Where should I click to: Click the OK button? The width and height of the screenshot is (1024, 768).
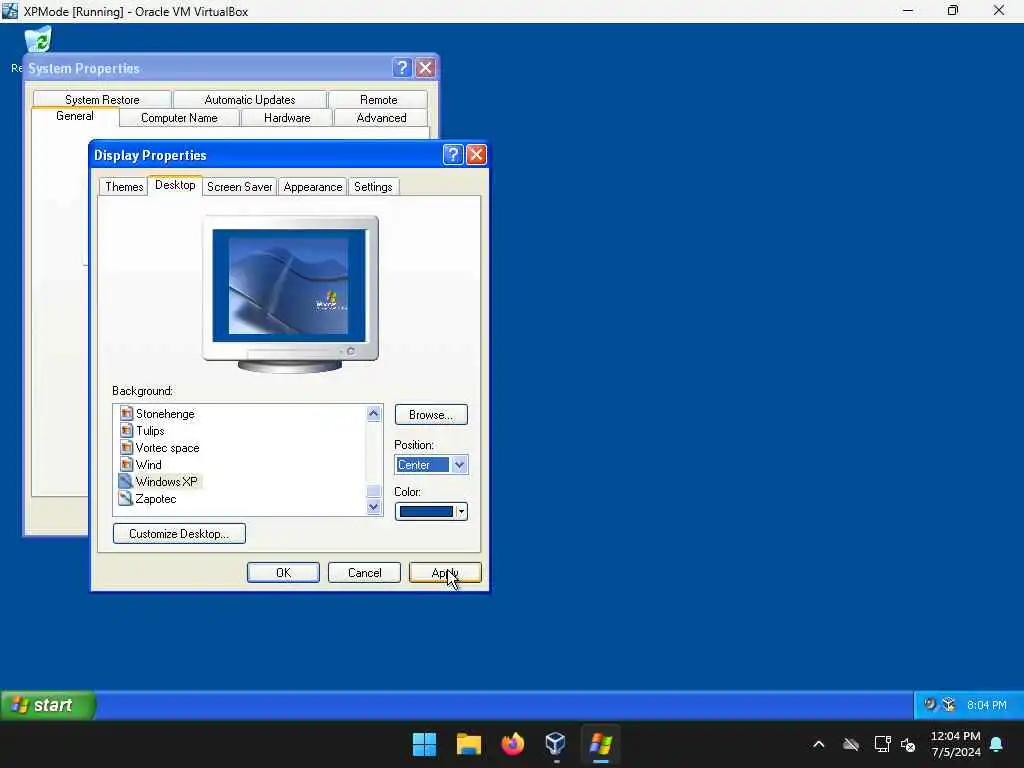pyautogui.click(x=283, y=573)
